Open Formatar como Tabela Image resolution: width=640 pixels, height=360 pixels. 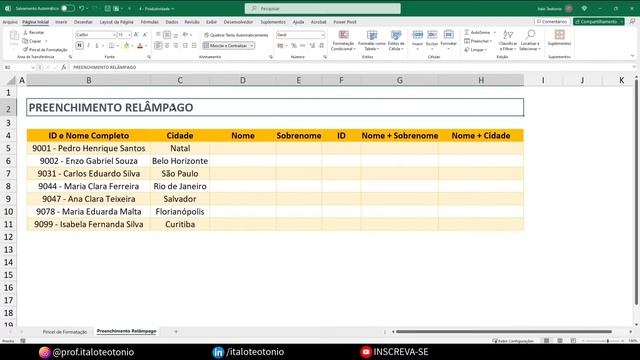(x=372, y=40)
